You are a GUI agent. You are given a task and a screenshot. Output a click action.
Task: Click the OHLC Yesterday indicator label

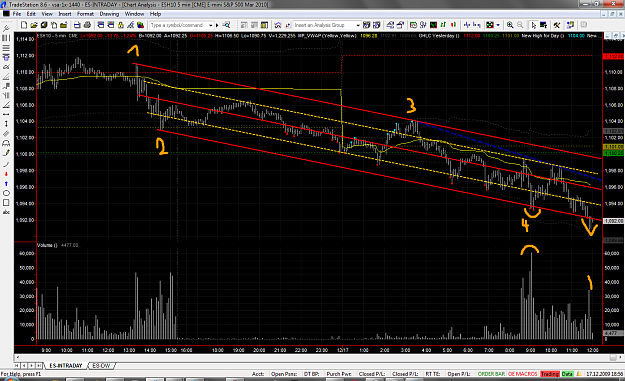coord(439,36)
